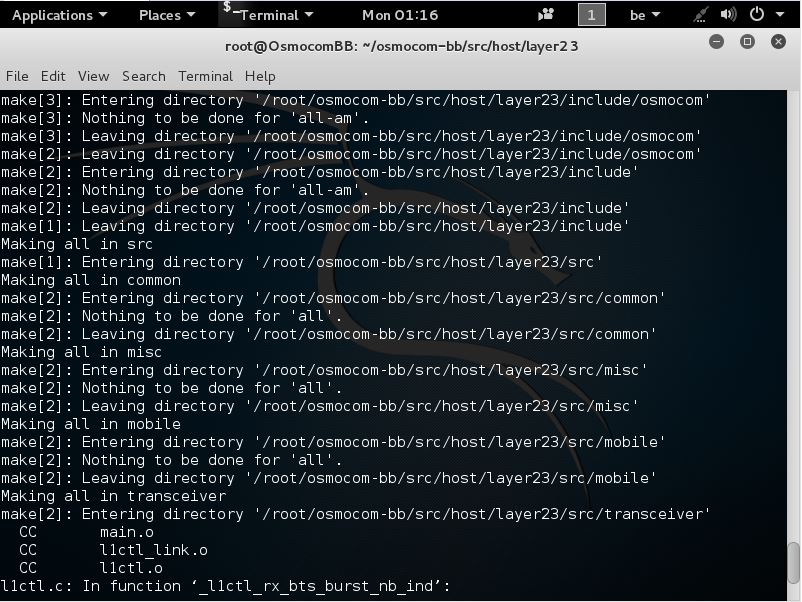Click make[1] 'Entering directory' line for layer23/src
Image resolution: width=802 pixels, height=602 pixels.
pos(302,262)
